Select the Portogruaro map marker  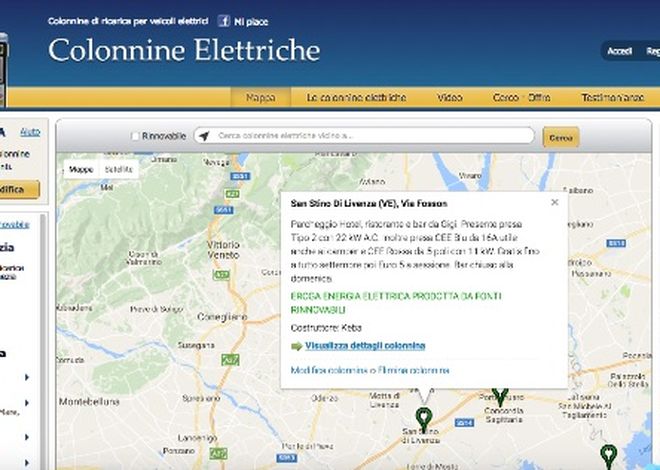click(500, 398)
